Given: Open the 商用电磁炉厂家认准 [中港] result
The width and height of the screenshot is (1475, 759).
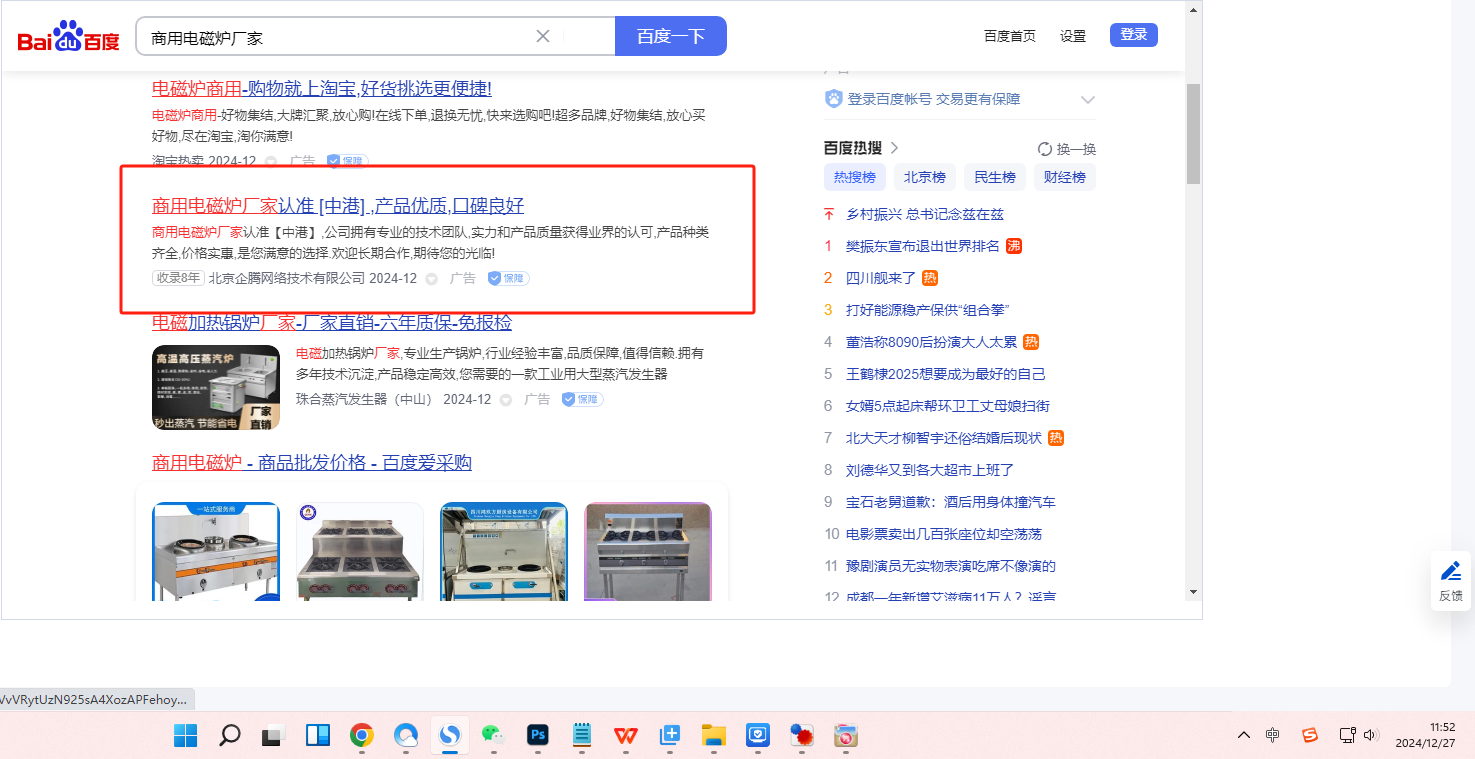Looking at the screenshot, I should (338, 206).
